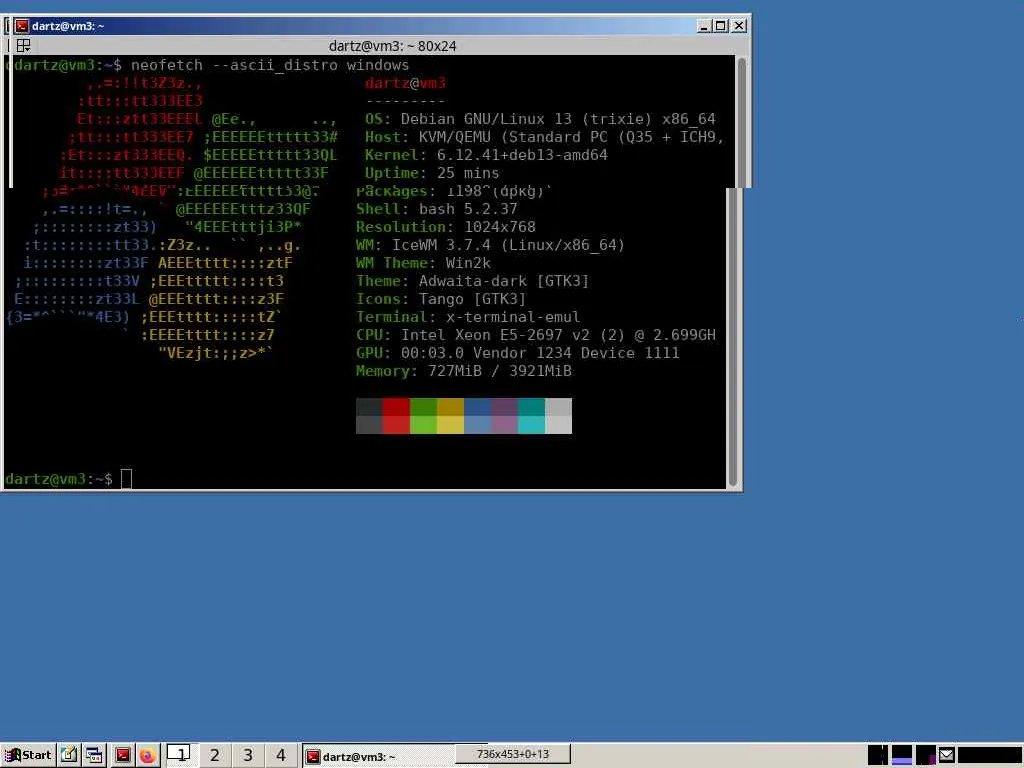
Task: Click the 'GPU: 00:03.0 Vendor 1234' line
Action: tap(517, 353)
